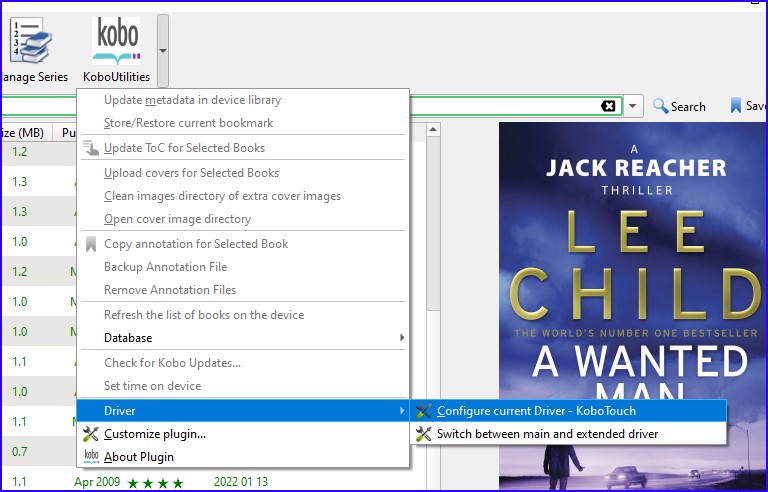Click the magnifier icon beside Search
This screenshot has width=768, height=492.
[x=660, y=106]
